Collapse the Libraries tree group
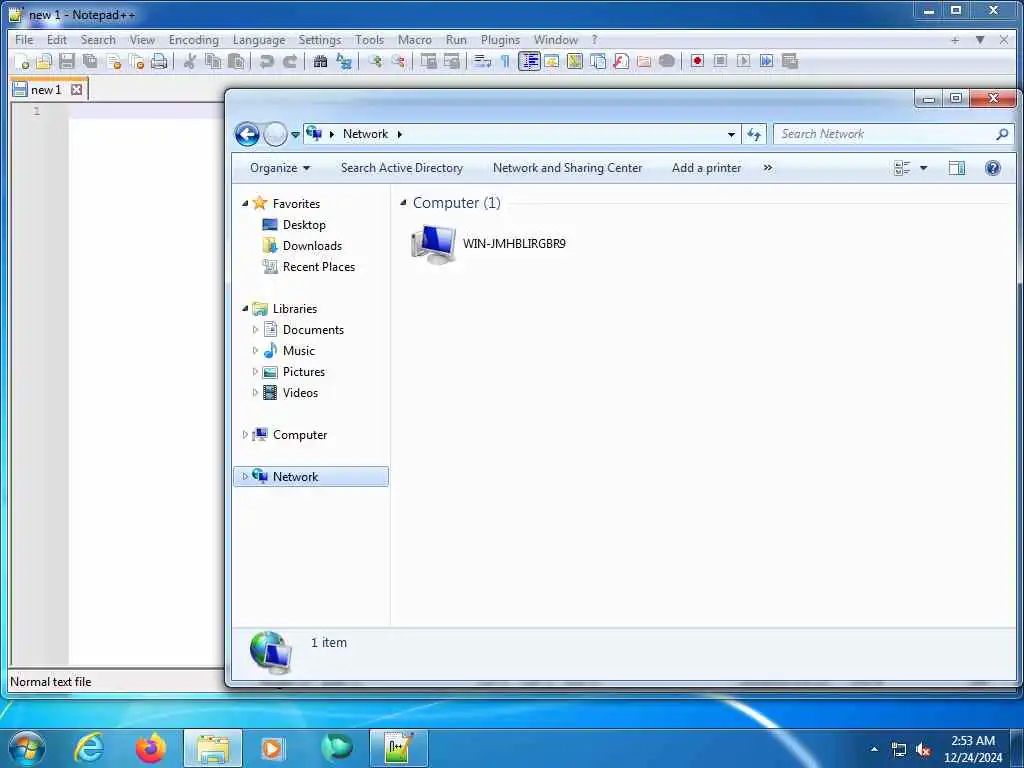 [245, 309]
